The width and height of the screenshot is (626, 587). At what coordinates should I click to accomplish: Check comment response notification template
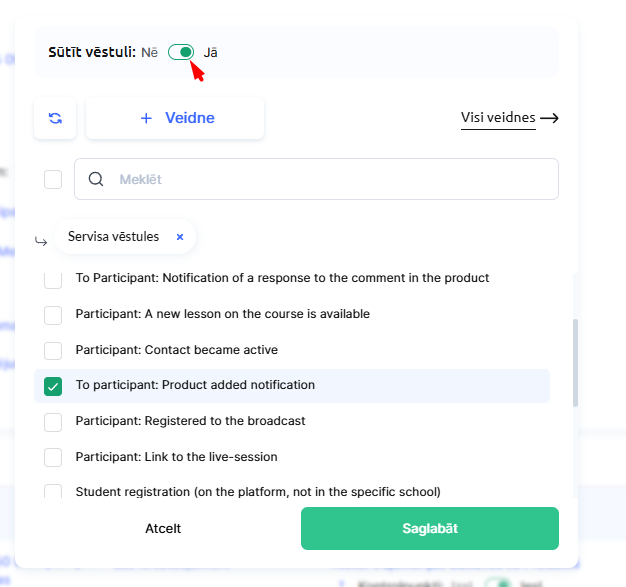click(53, 279)
